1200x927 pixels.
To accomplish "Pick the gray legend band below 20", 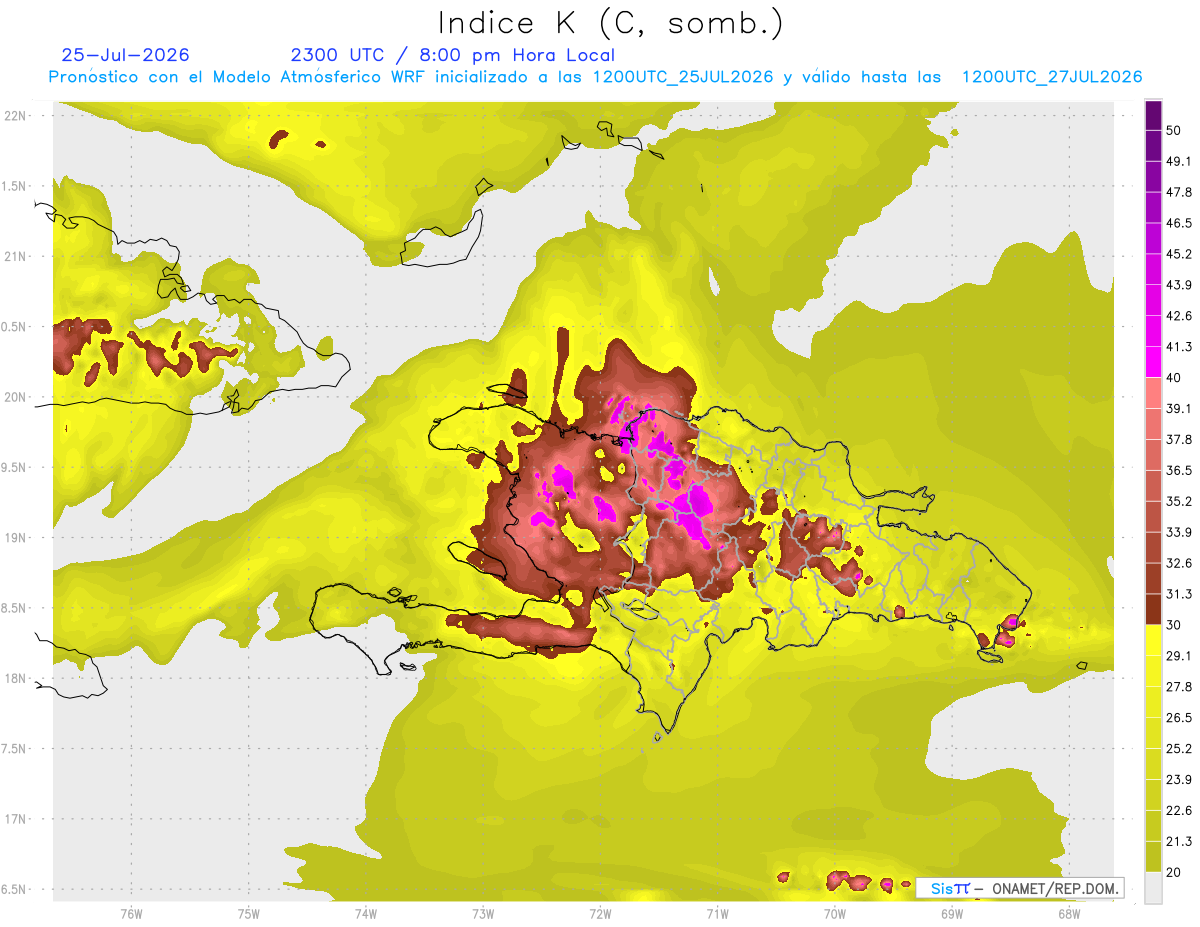I will click(1153, 888).
